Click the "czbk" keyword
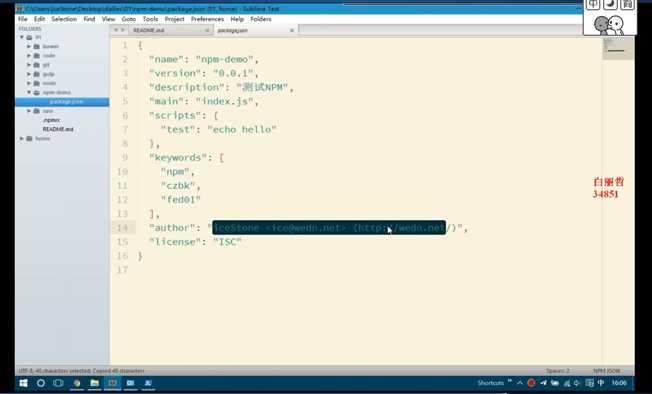 tap(178, 186)
